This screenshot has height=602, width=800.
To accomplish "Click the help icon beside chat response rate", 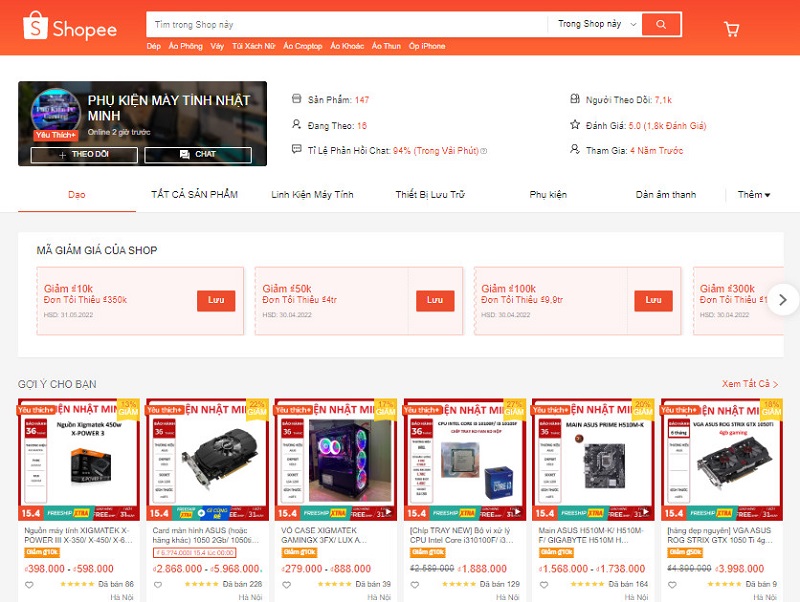I will tap(484, 151).
